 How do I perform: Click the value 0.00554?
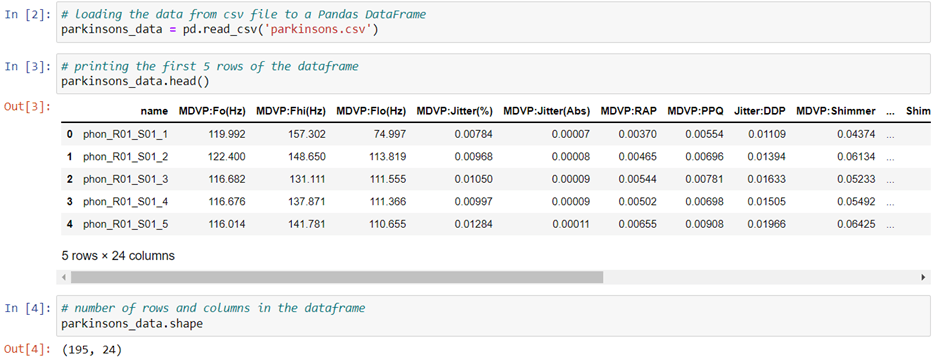click(x=705, y=134)
